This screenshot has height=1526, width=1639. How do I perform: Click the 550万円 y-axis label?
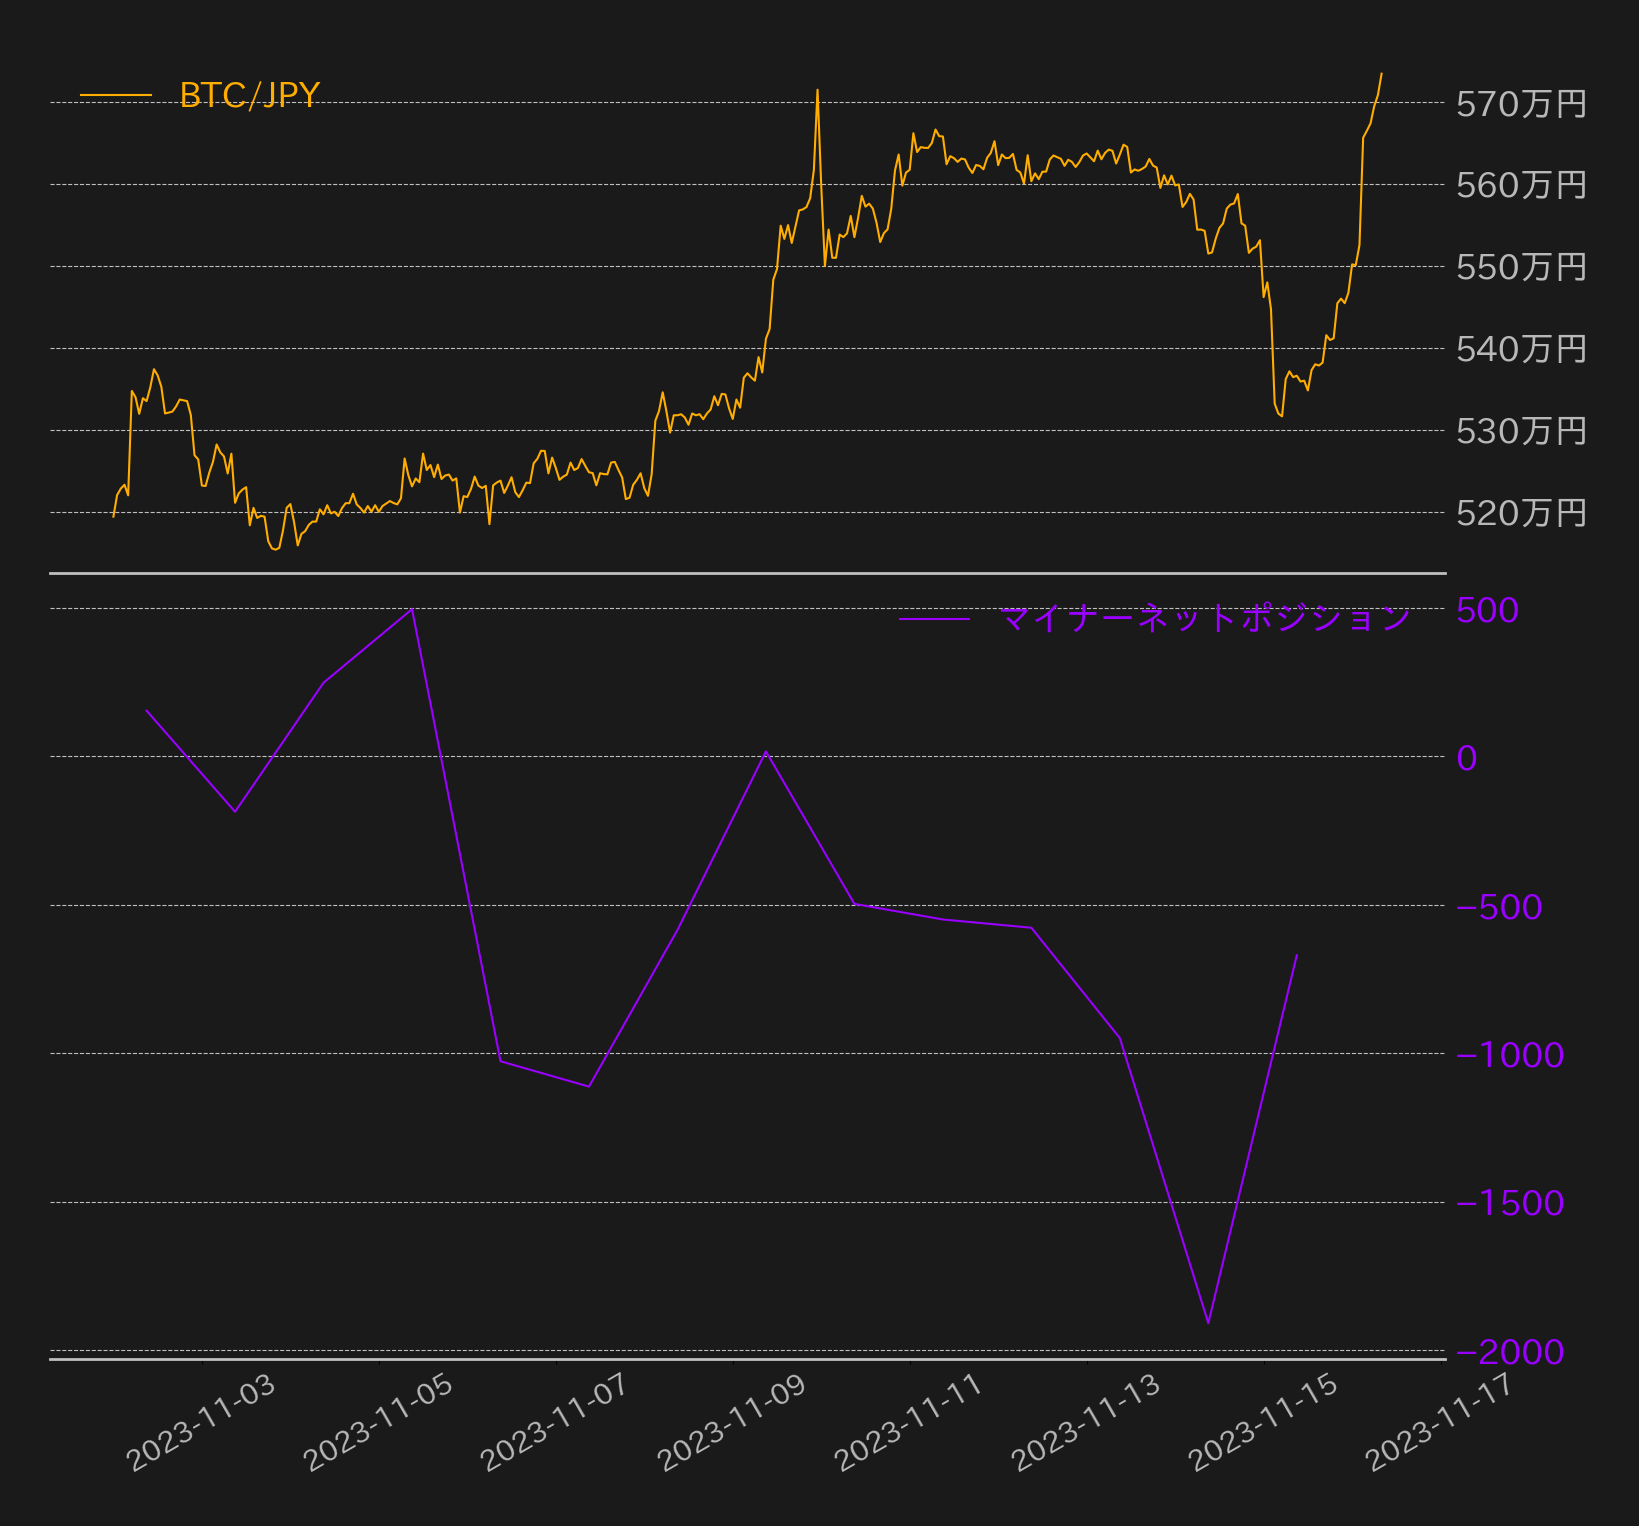tap(1521, 267)
